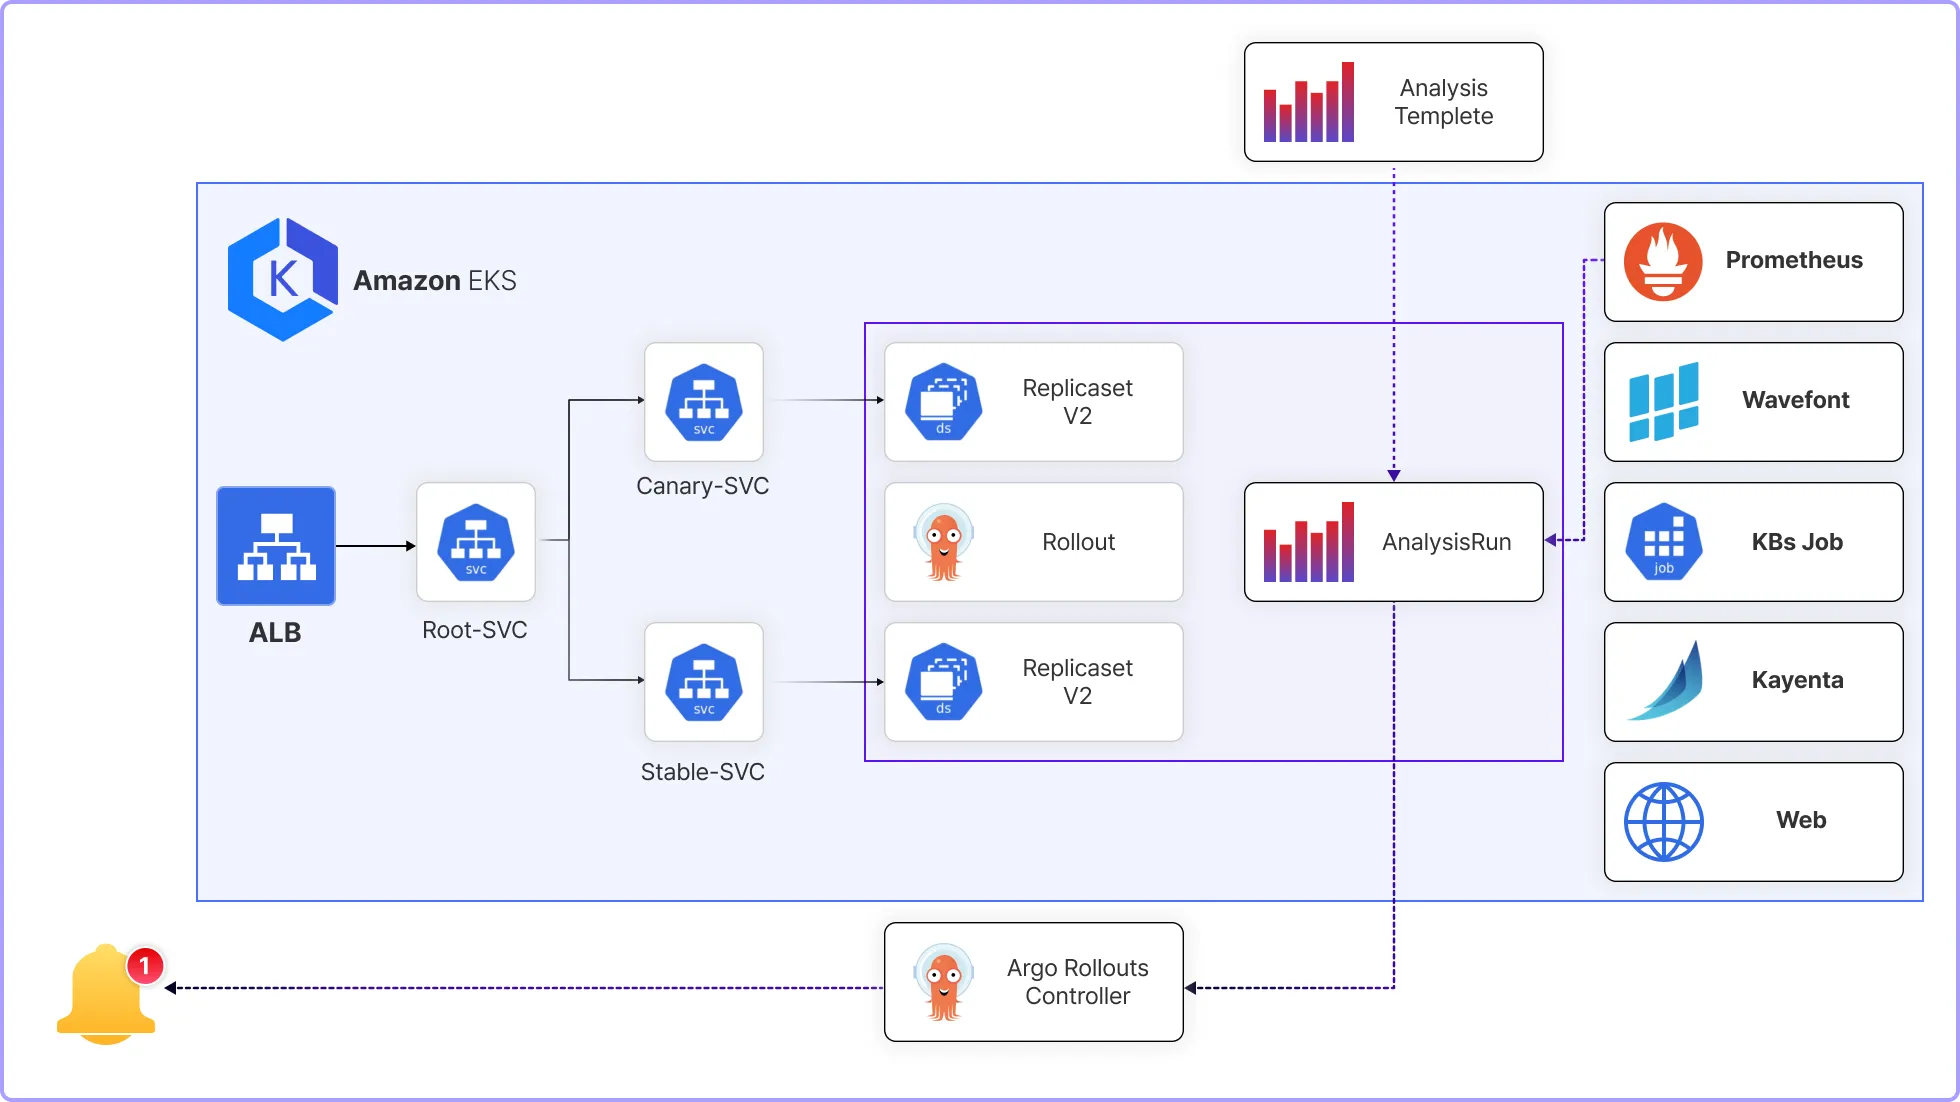Screen dimensions: 1960x1102
Task: Select the blue ALB load balancer icon
Action: pos(276,546)
